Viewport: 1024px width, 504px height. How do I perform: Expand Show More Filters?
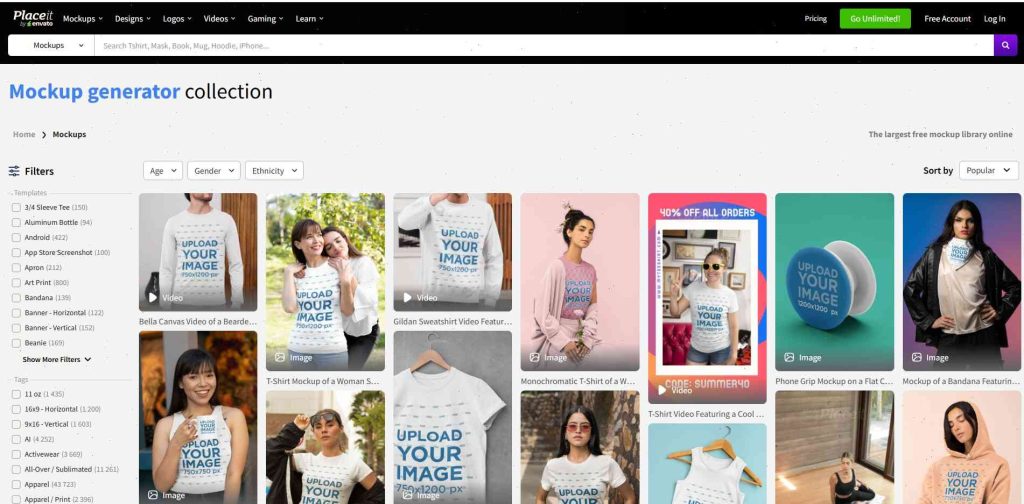coord(57,360)
